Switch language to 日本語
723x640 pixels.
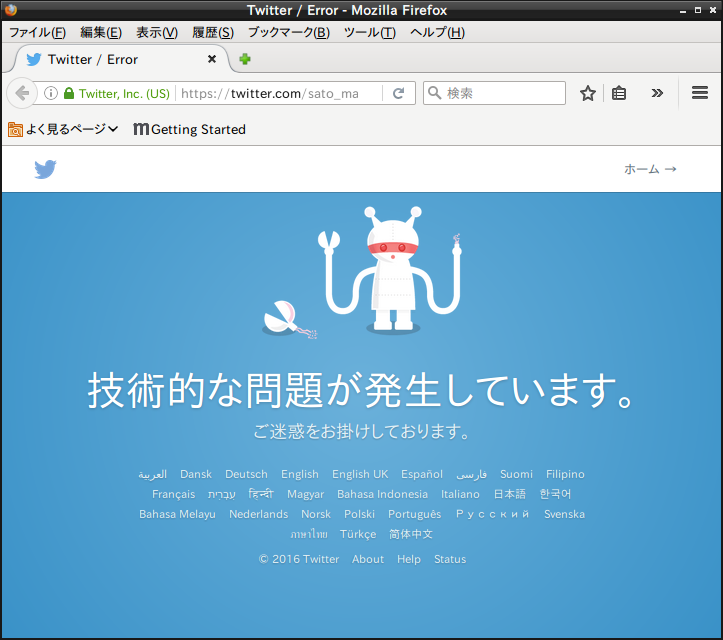point(510,494)
